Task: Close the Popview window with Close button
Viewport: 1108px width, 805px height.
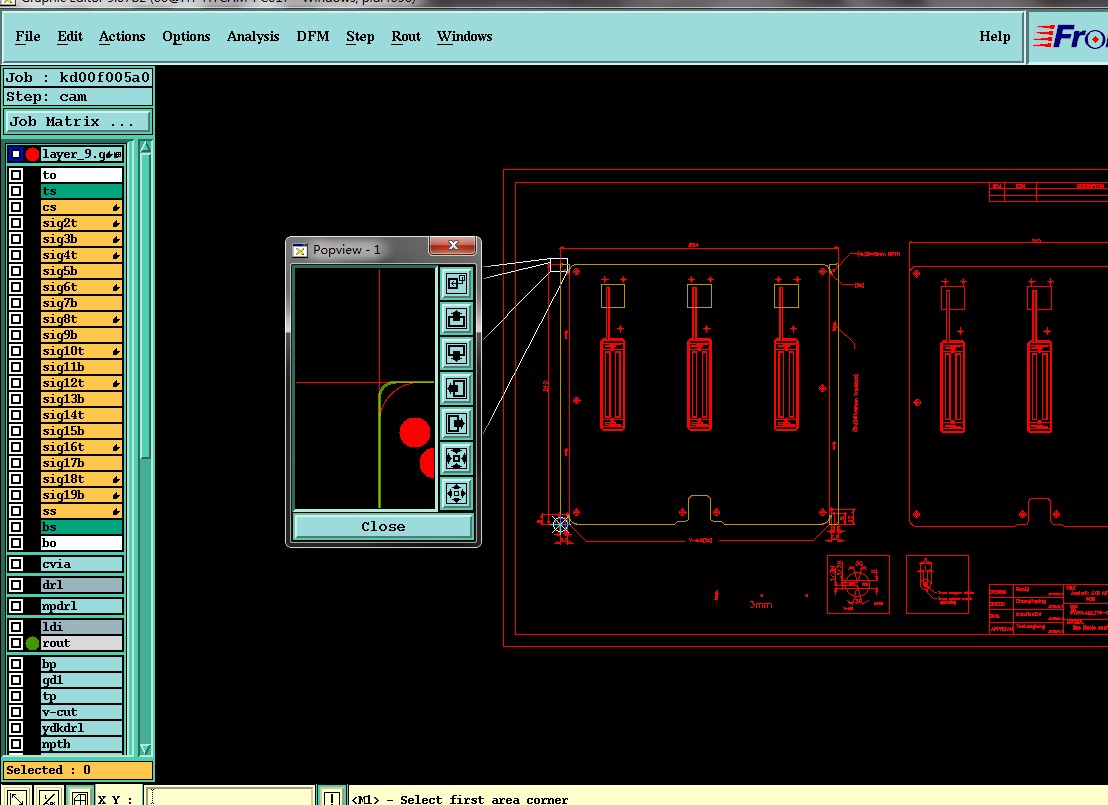Action: [383, 527]
